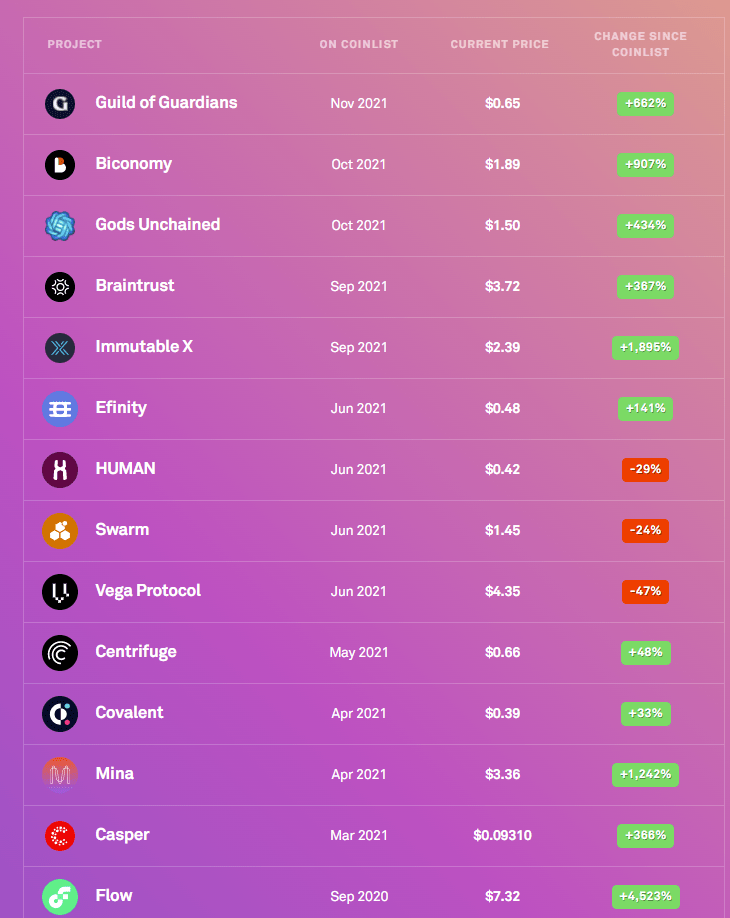The width and height of the screenshot is (730, 918).
Task: Click the Biconomy logo icon
Action: [60, 165]
